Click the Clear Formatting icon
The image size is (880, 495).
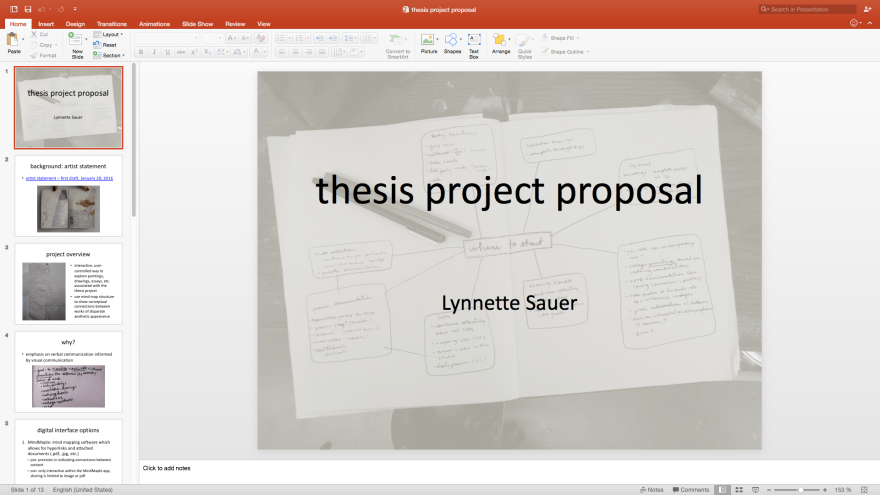260,38
